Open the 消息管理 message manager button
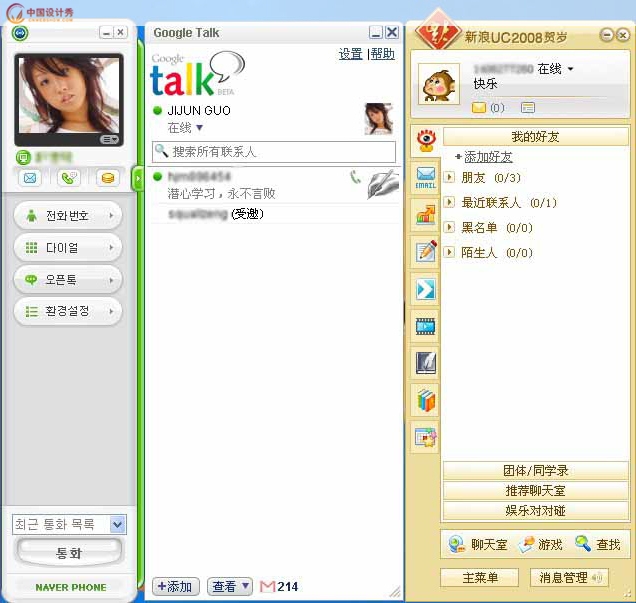The width and height of the screenshot is (636, 603). [x=569, y=577]
